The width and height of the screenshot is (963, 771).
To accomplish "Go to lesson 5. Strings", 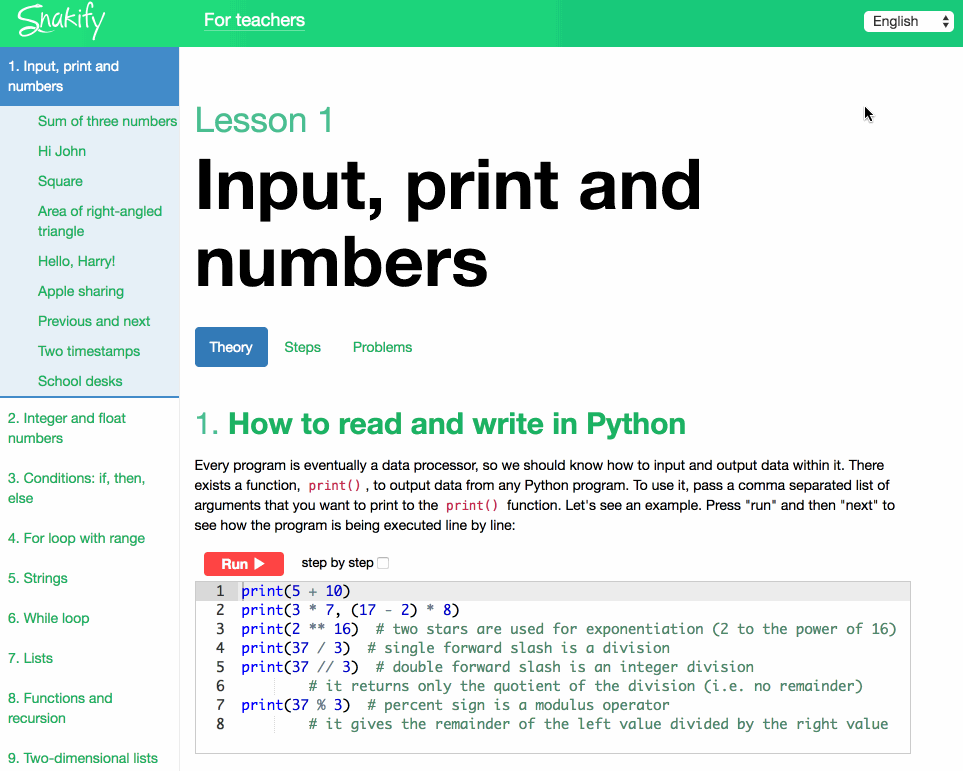I will (38, 578).
